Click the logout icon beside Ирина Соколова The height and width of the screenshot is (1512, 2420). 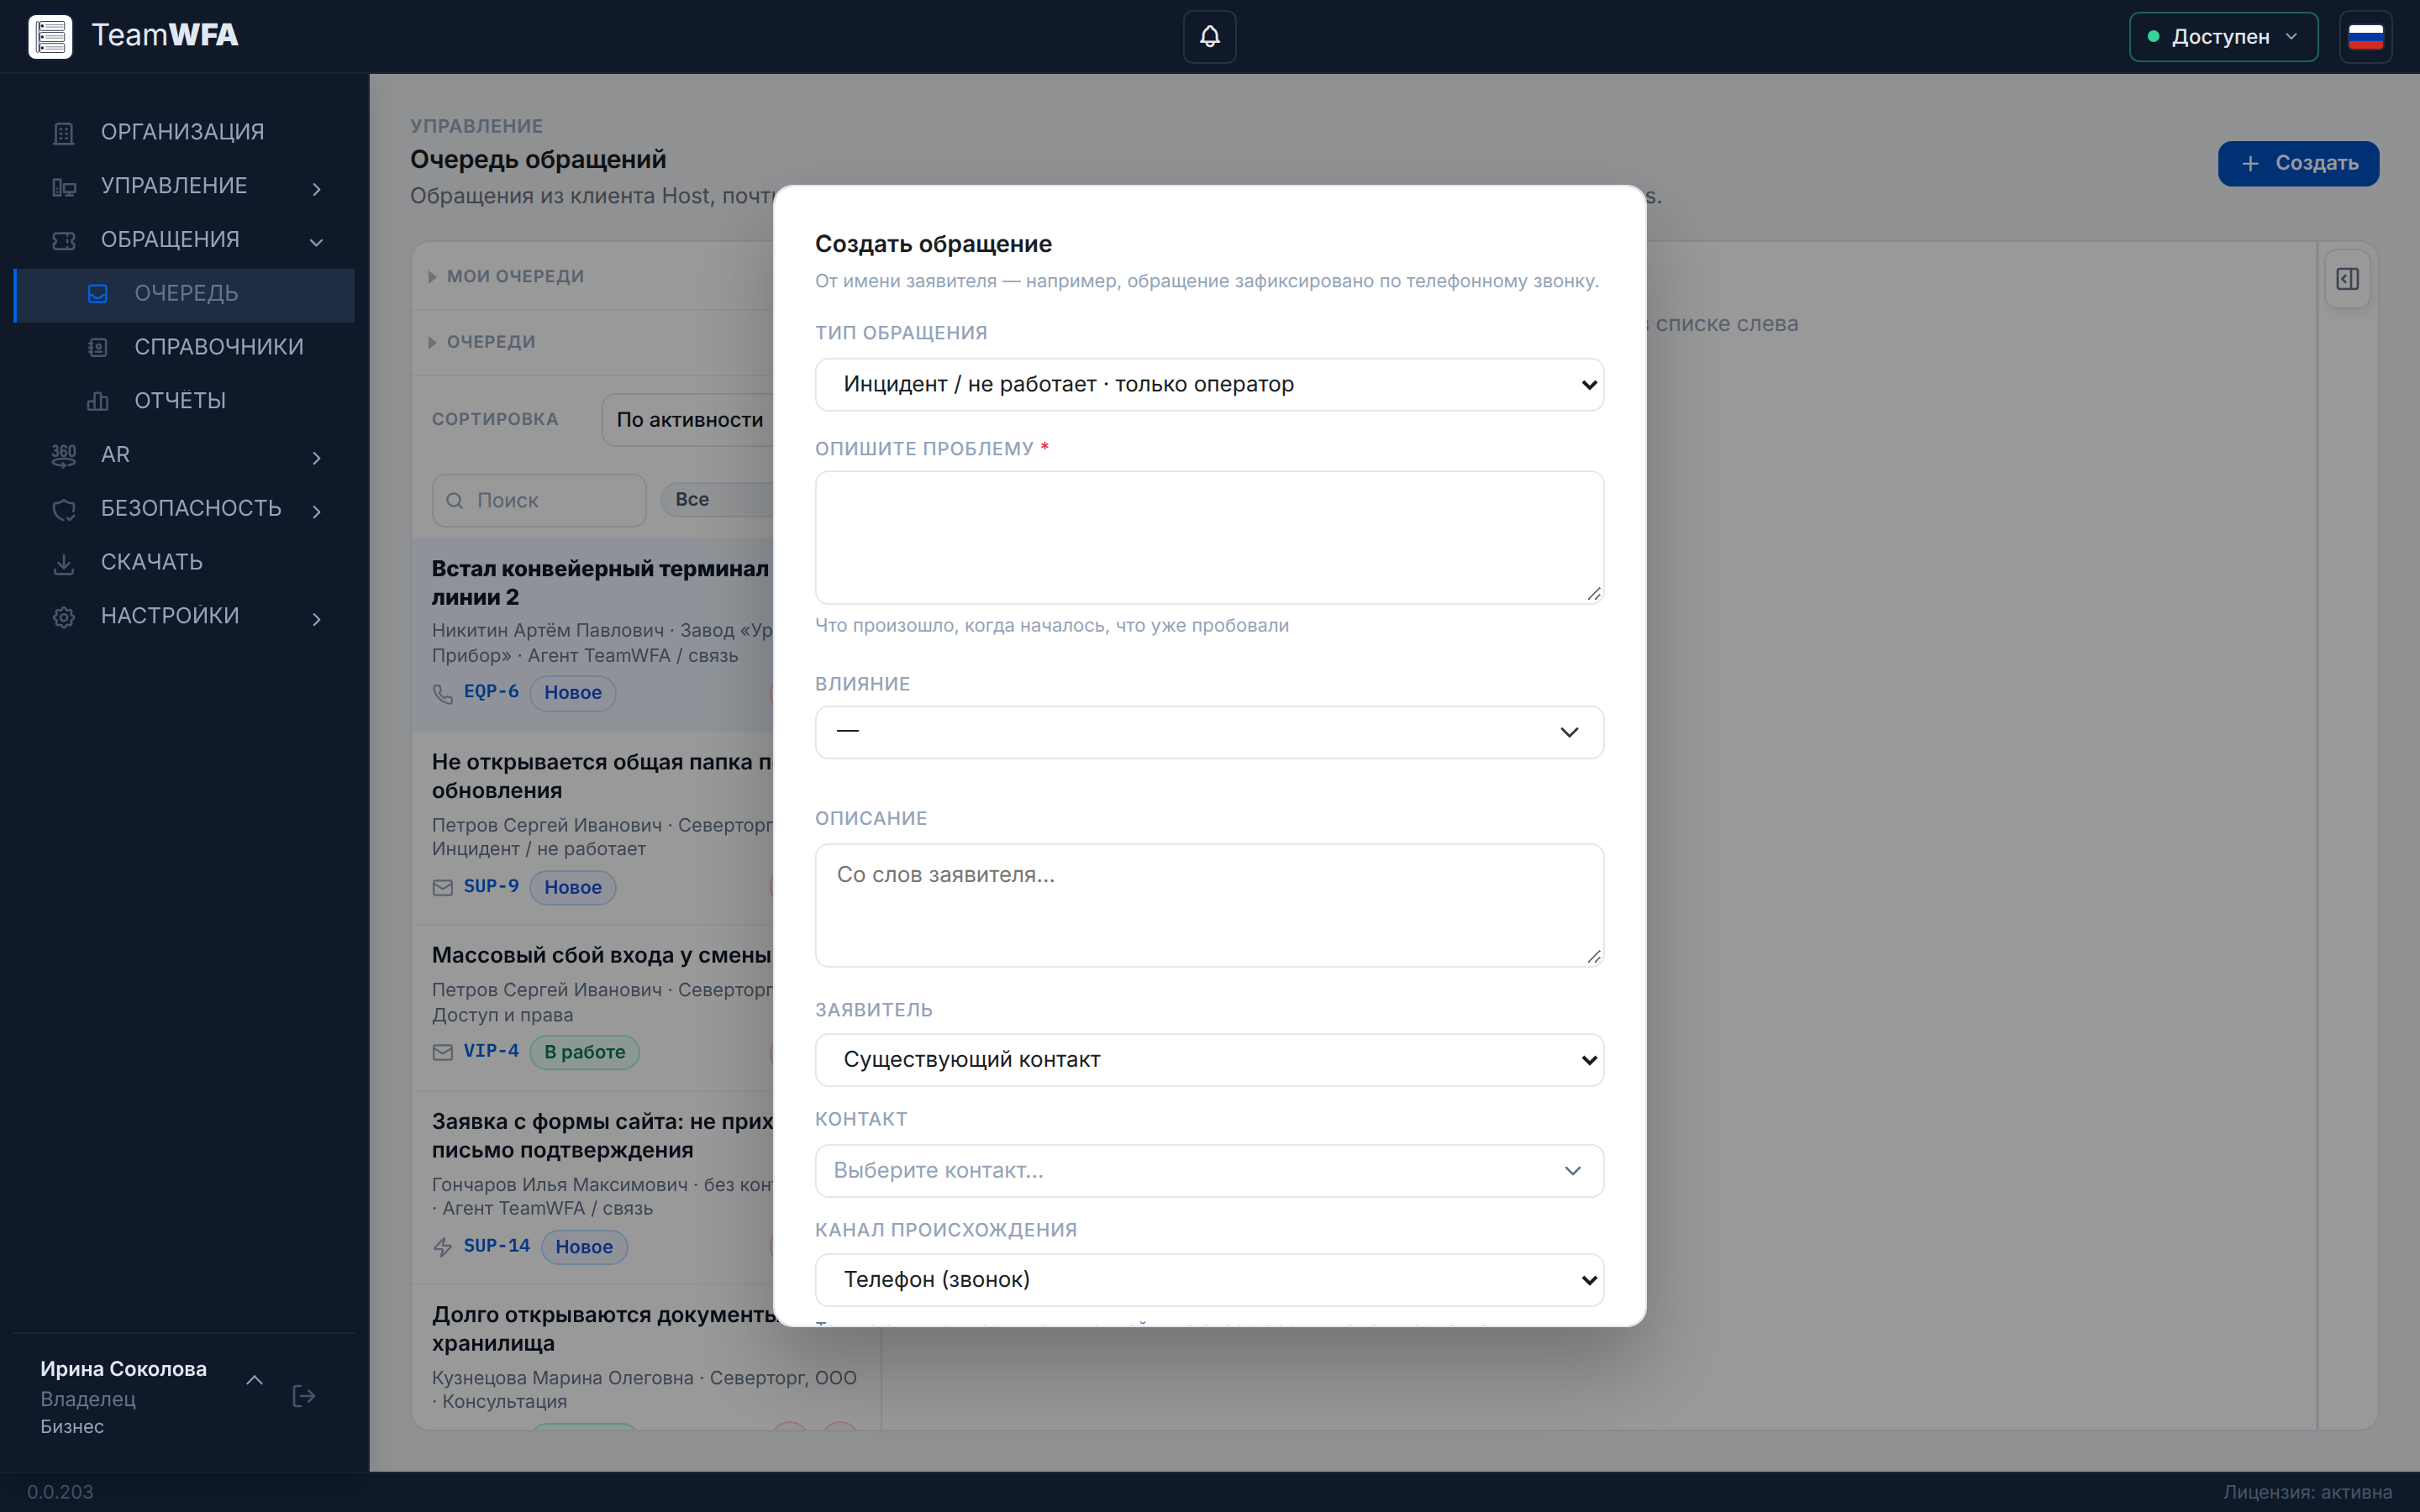coord(304,1396)
